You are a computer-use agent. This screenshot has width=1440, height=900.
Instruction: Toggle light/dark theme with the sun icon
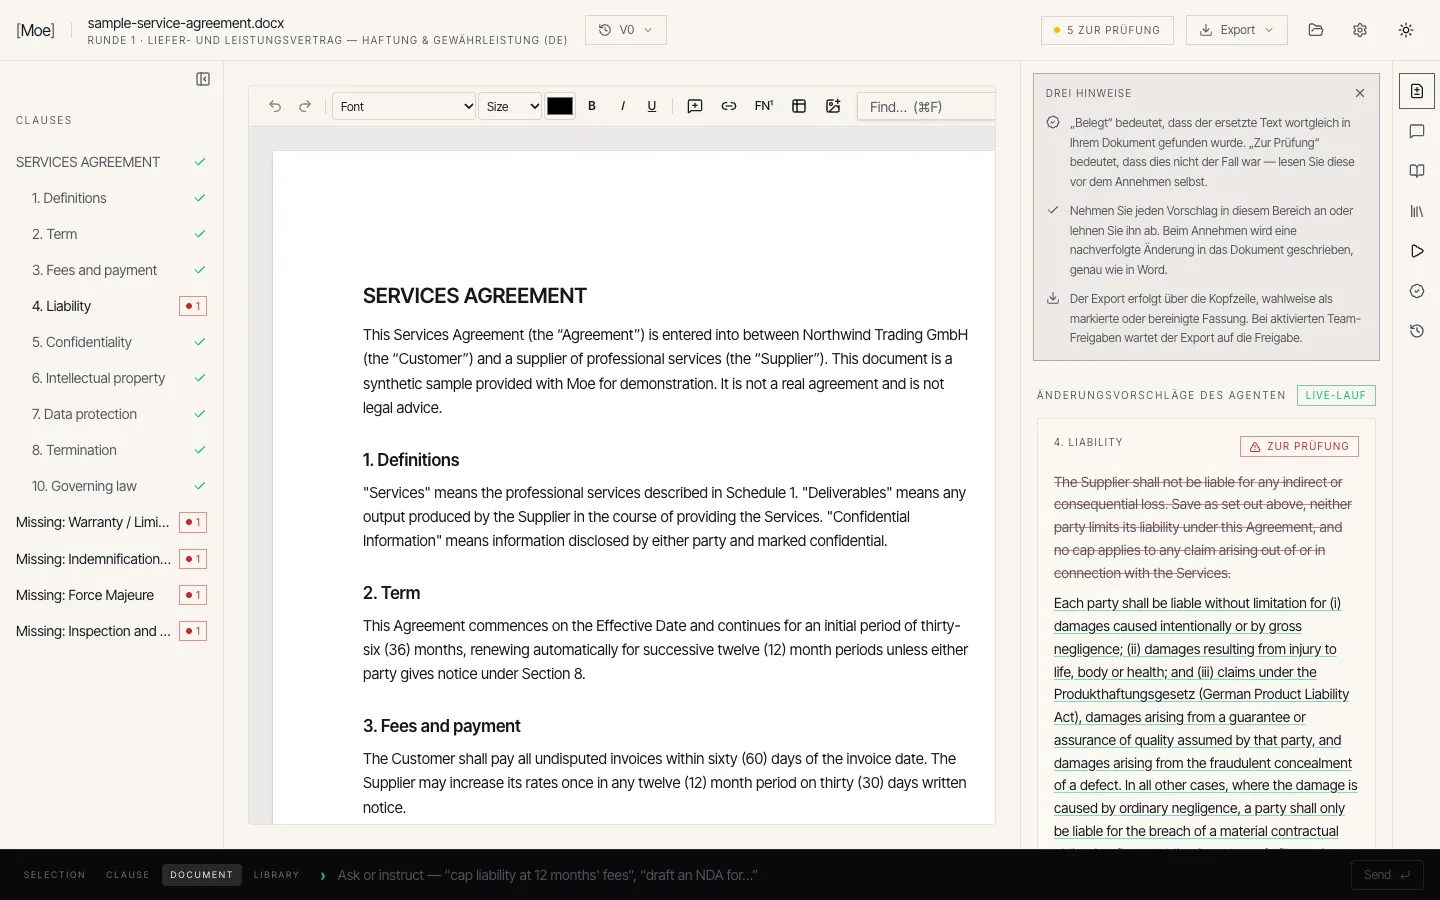[x=1406, y=30]
